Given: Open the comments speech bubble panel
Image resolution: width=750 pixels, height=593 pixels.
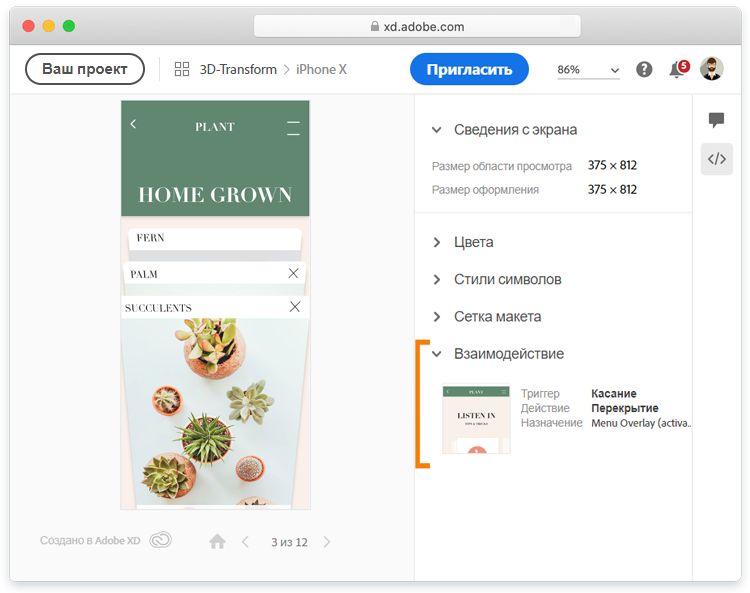Looking at the screenshot, I should [x=716, y=120].
